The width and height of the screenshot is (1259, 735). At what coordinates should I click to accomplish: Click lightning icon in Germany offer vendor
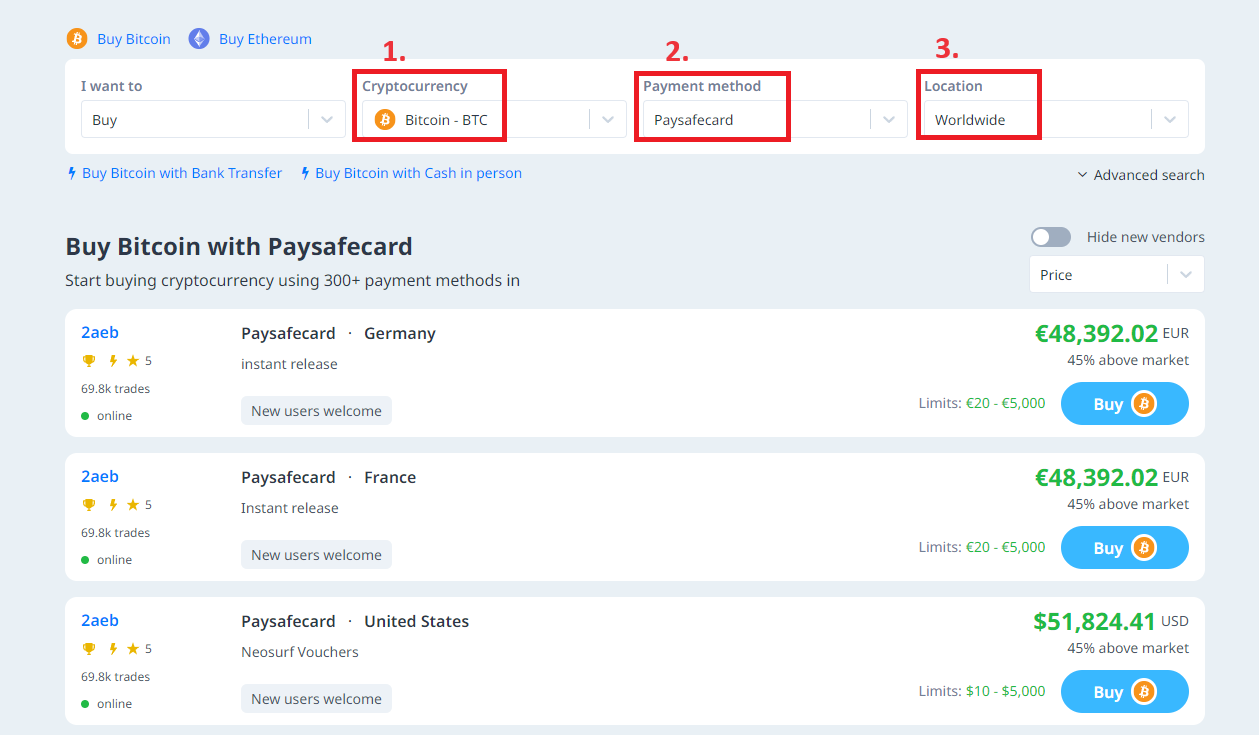(113, 361)
